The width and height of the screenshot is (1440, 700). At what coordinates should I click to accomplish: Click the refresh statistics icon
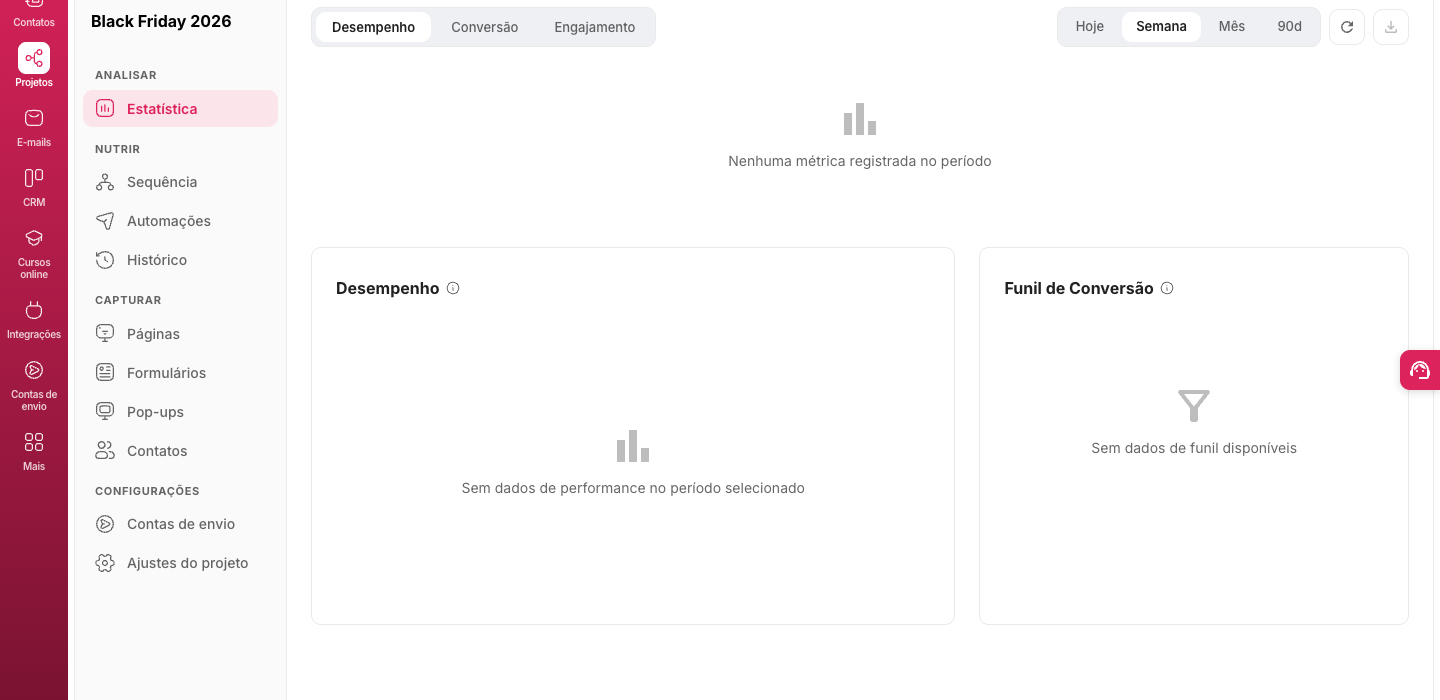pyautogui.click(x=1347, y=27)
